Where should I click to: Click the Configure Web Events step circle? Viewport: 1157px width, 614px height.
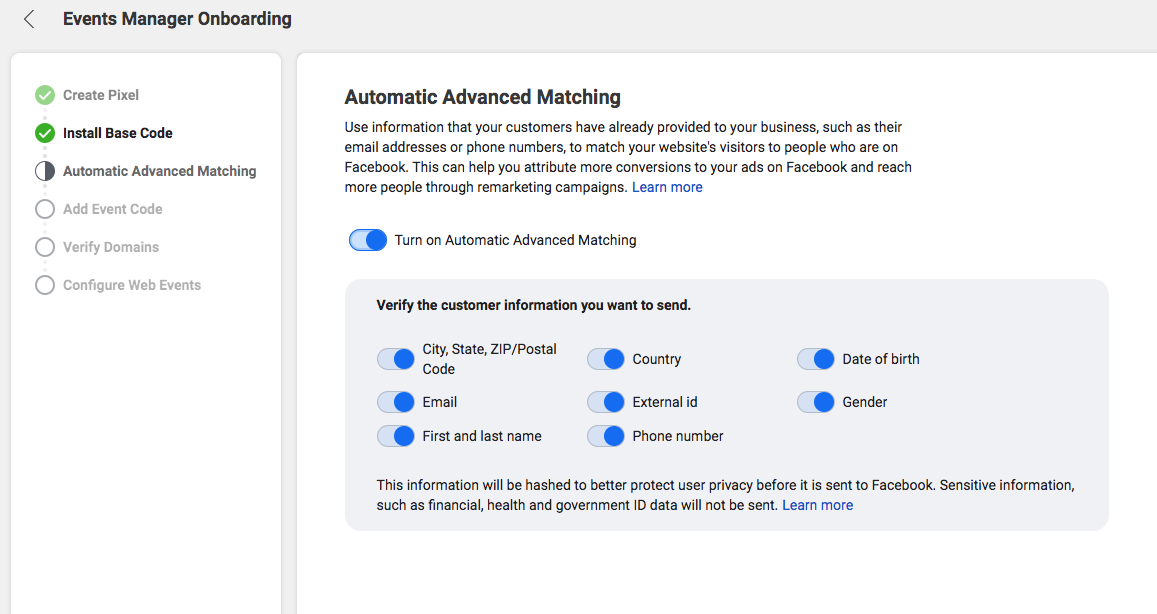[45, 285]
